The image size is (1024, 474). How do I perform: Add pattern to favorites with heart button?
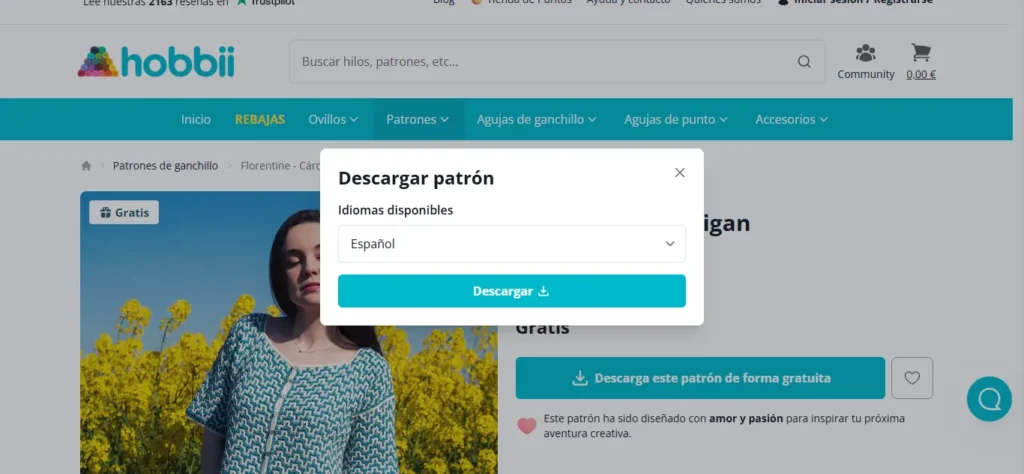click(x=912, y=378)
